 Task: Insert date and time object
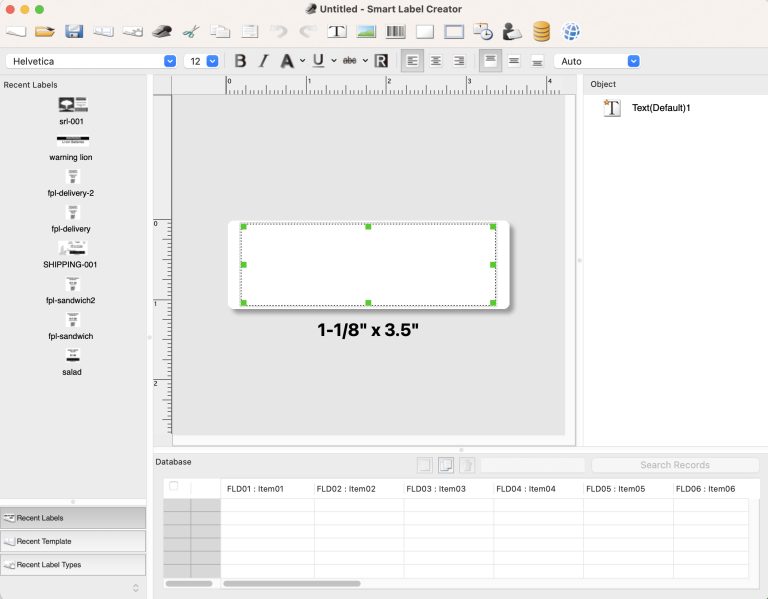point(483,31)
